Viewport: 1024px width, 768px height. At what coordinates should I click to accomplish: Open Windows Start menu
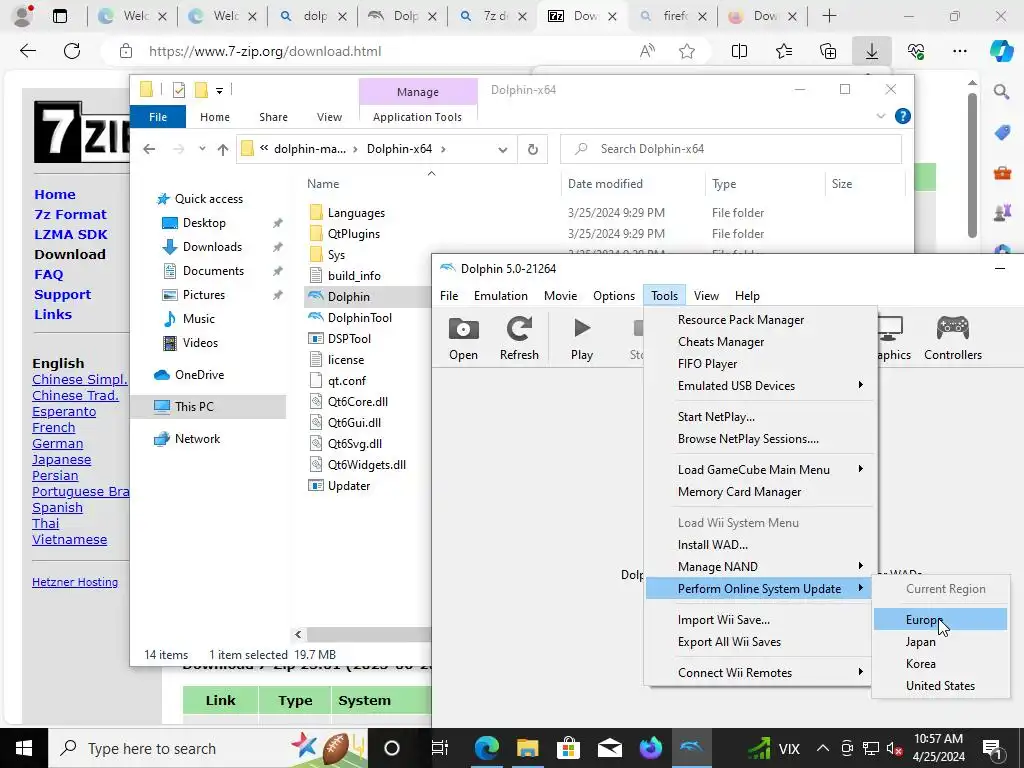click(x=24, y=748)
